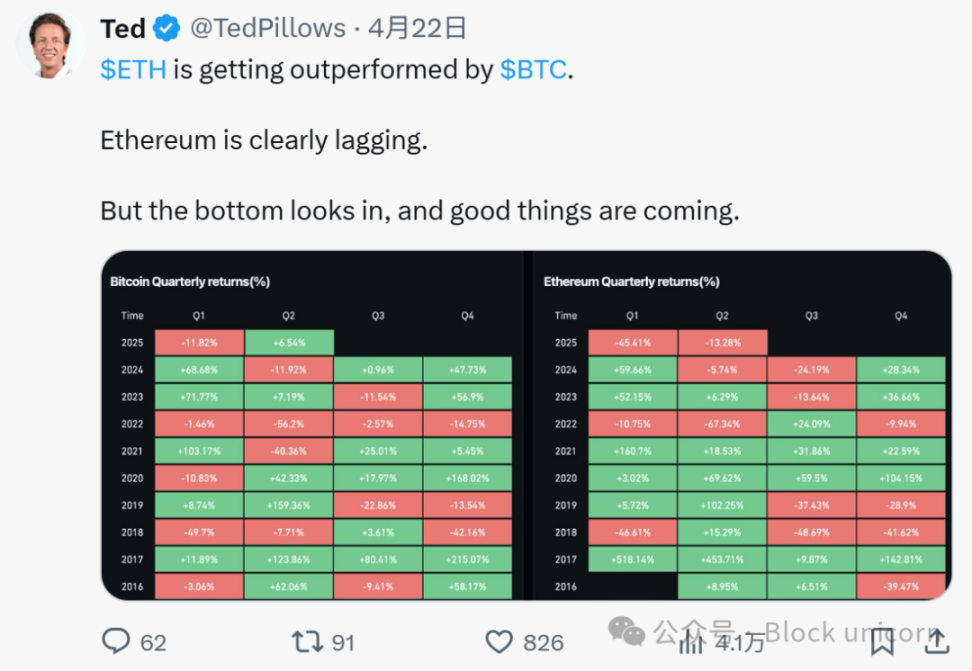Click the text 'Ethereum is clearly lagging.'
The width and height of the screenshot is (972, 671).
264,141
